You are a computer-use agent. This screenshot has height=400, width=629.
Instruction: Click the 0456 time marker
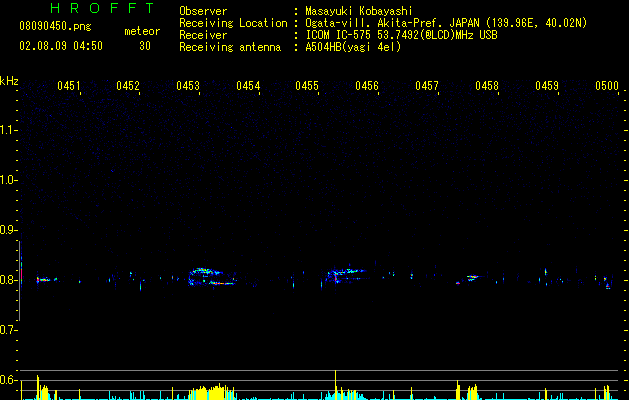coord(367,86)
